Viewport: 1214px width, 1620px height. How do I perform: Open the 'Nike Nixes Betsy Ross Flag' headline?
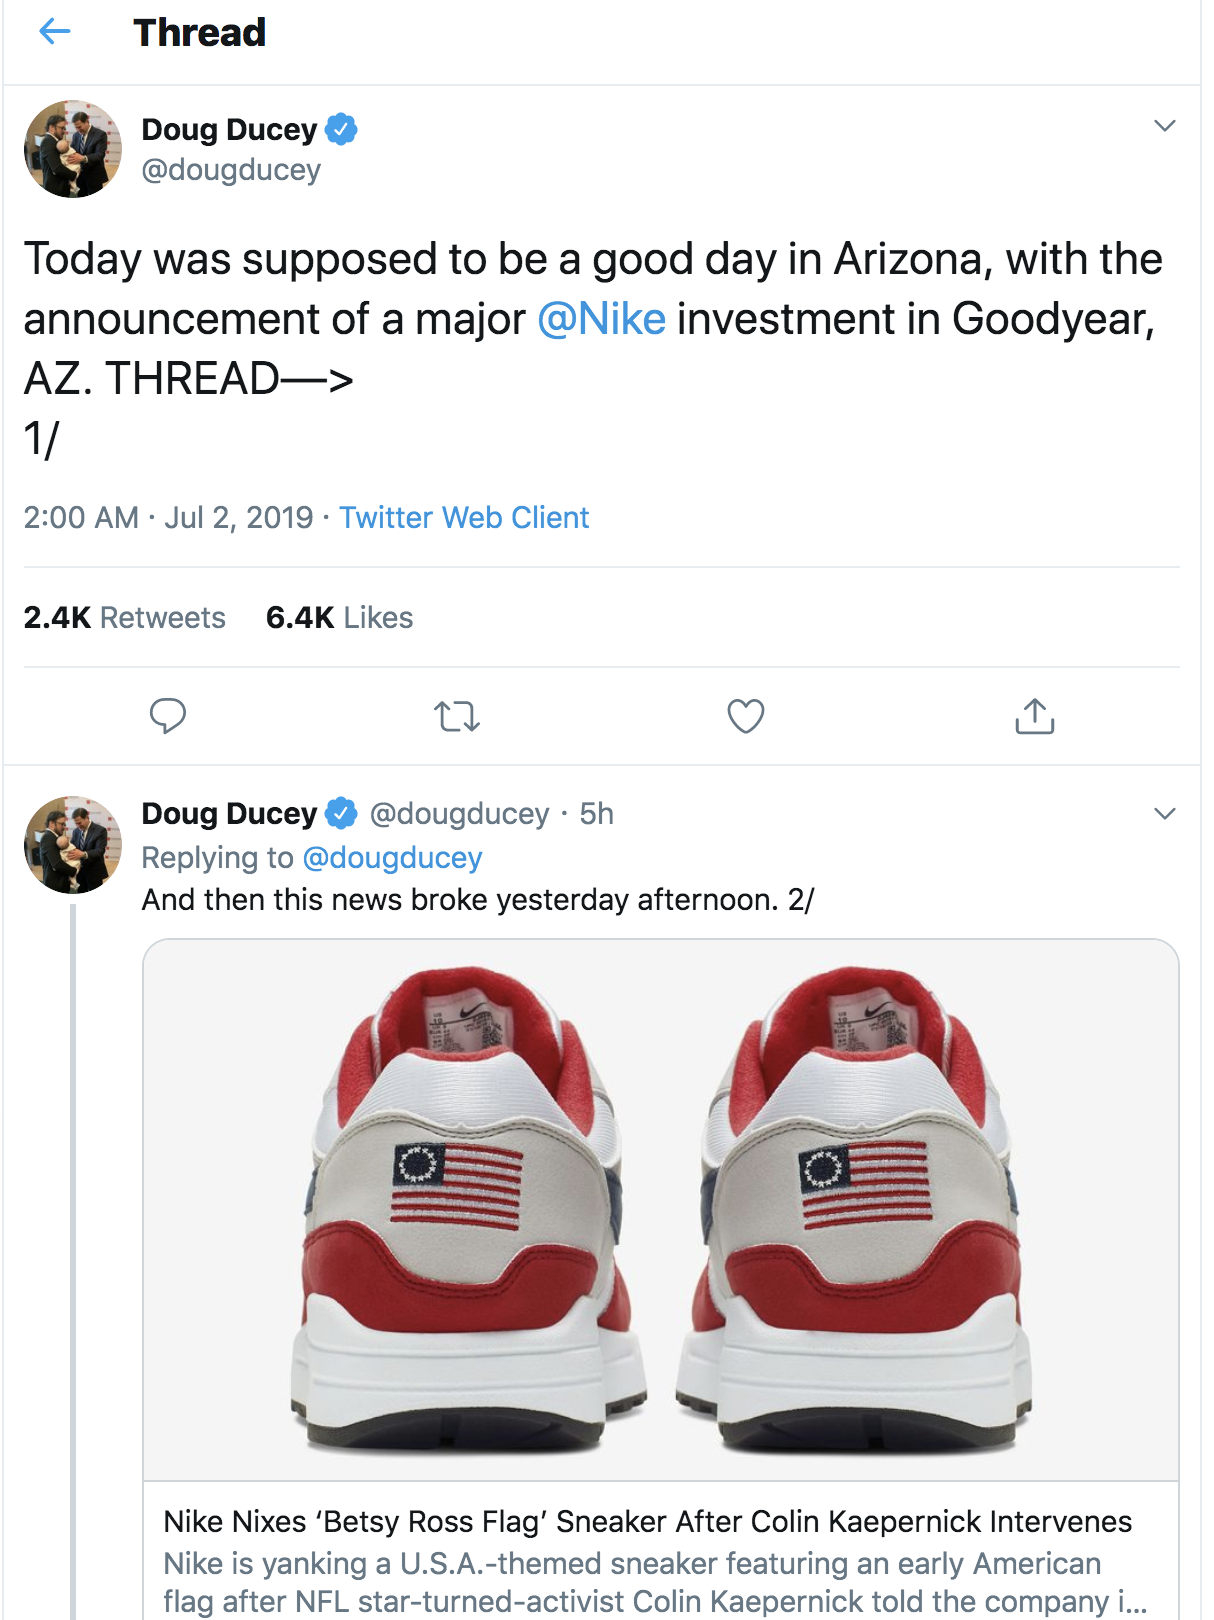pyautogui.click(x=647, y=1522)
